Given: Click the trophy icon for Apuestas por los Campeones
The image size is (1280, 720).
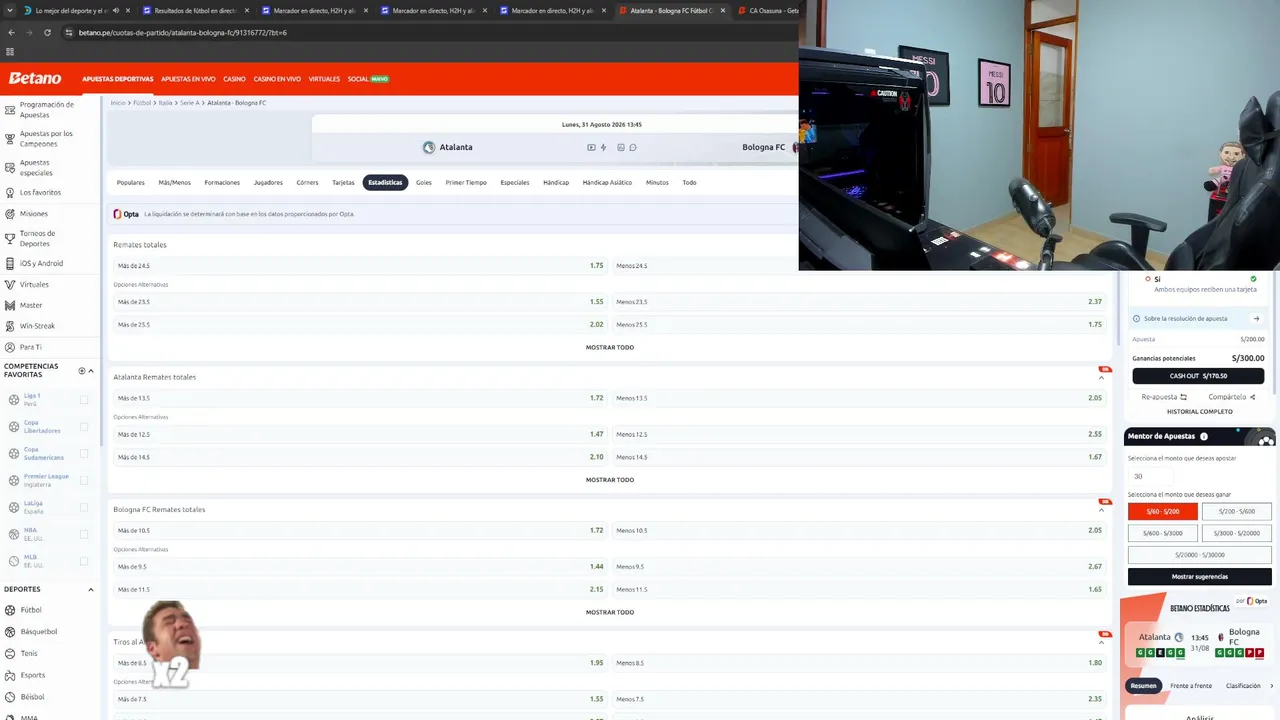Looking at the screenshot, I should tap(10, 138).
